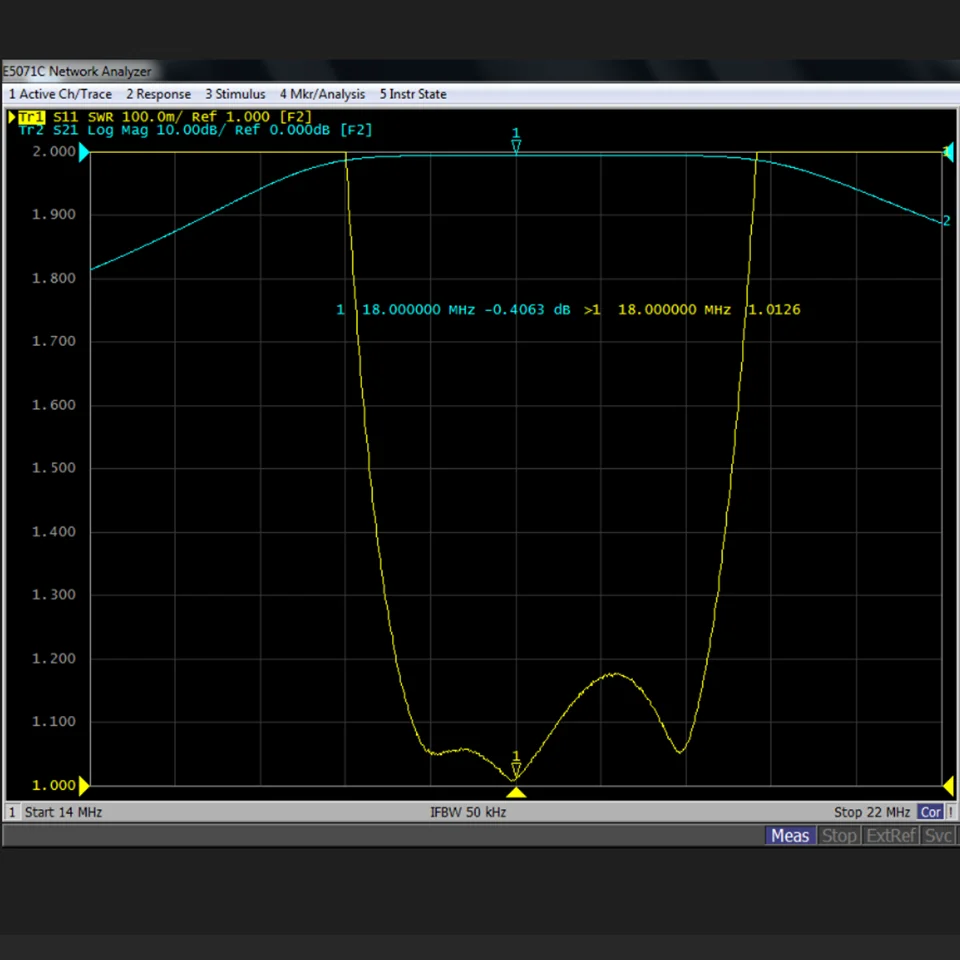This screenshot has width=960, height=960.
Task: Open the Active Ch/Trace menu
Action: point(60,94)
